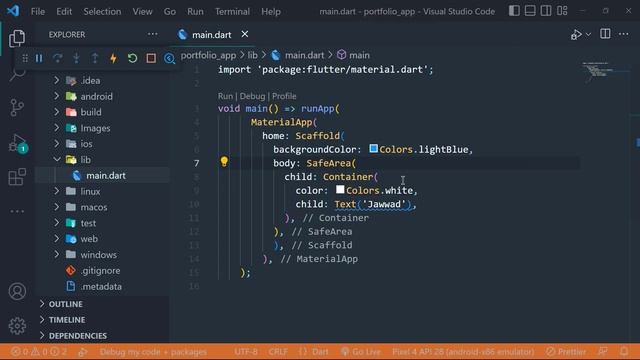Click the Run code lens link

coord(225,96)
